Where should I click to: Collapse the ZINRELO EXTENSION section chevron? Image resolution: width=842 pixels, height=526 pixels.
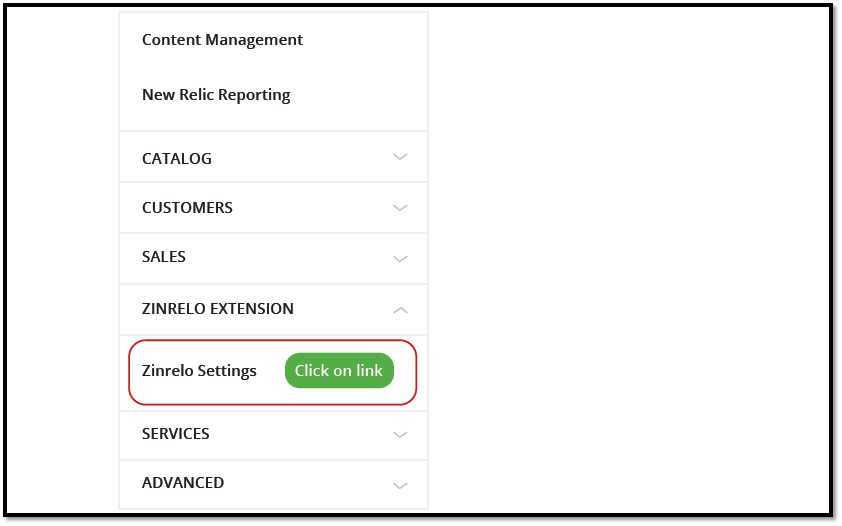pyautogui.click(x=400, y=310)
